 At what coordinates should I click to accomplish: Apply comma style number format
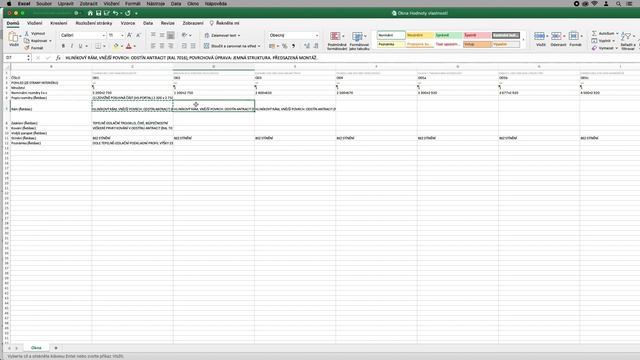(293, 46)
